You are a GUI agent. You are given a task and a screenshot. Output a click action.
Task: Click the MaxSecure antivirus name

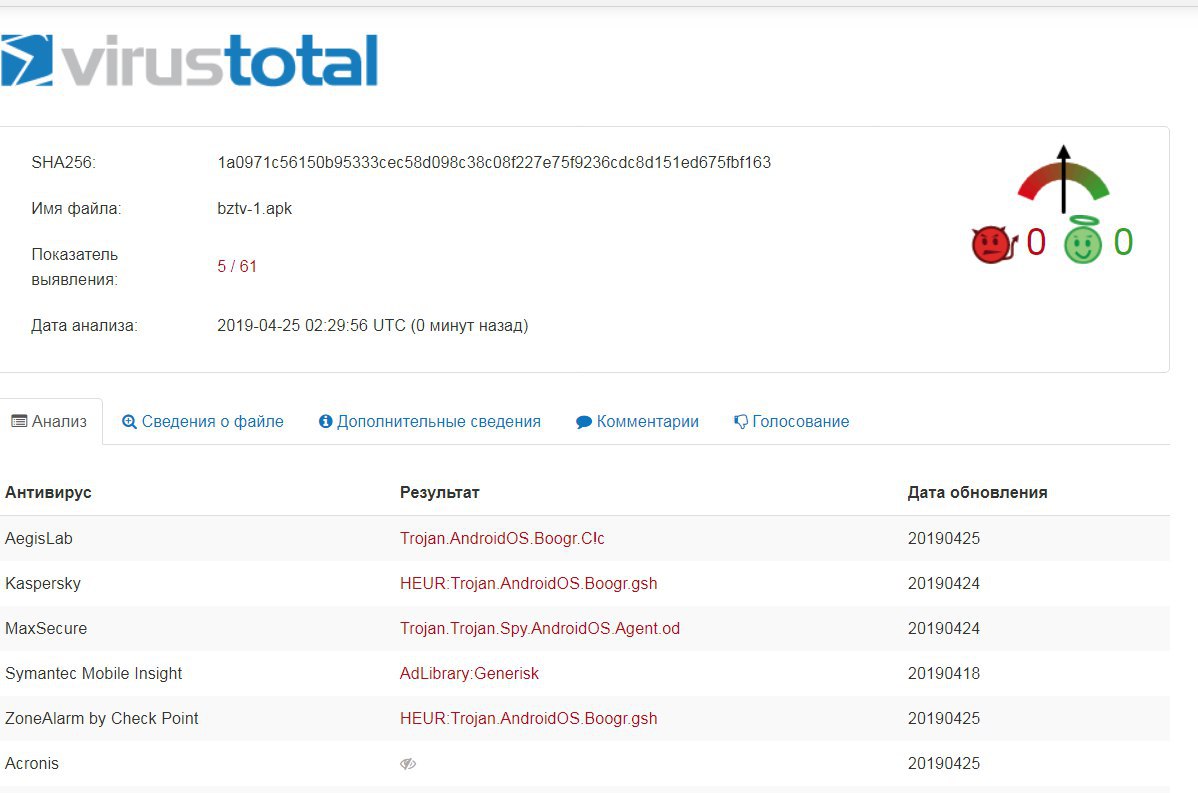[46, 628]
